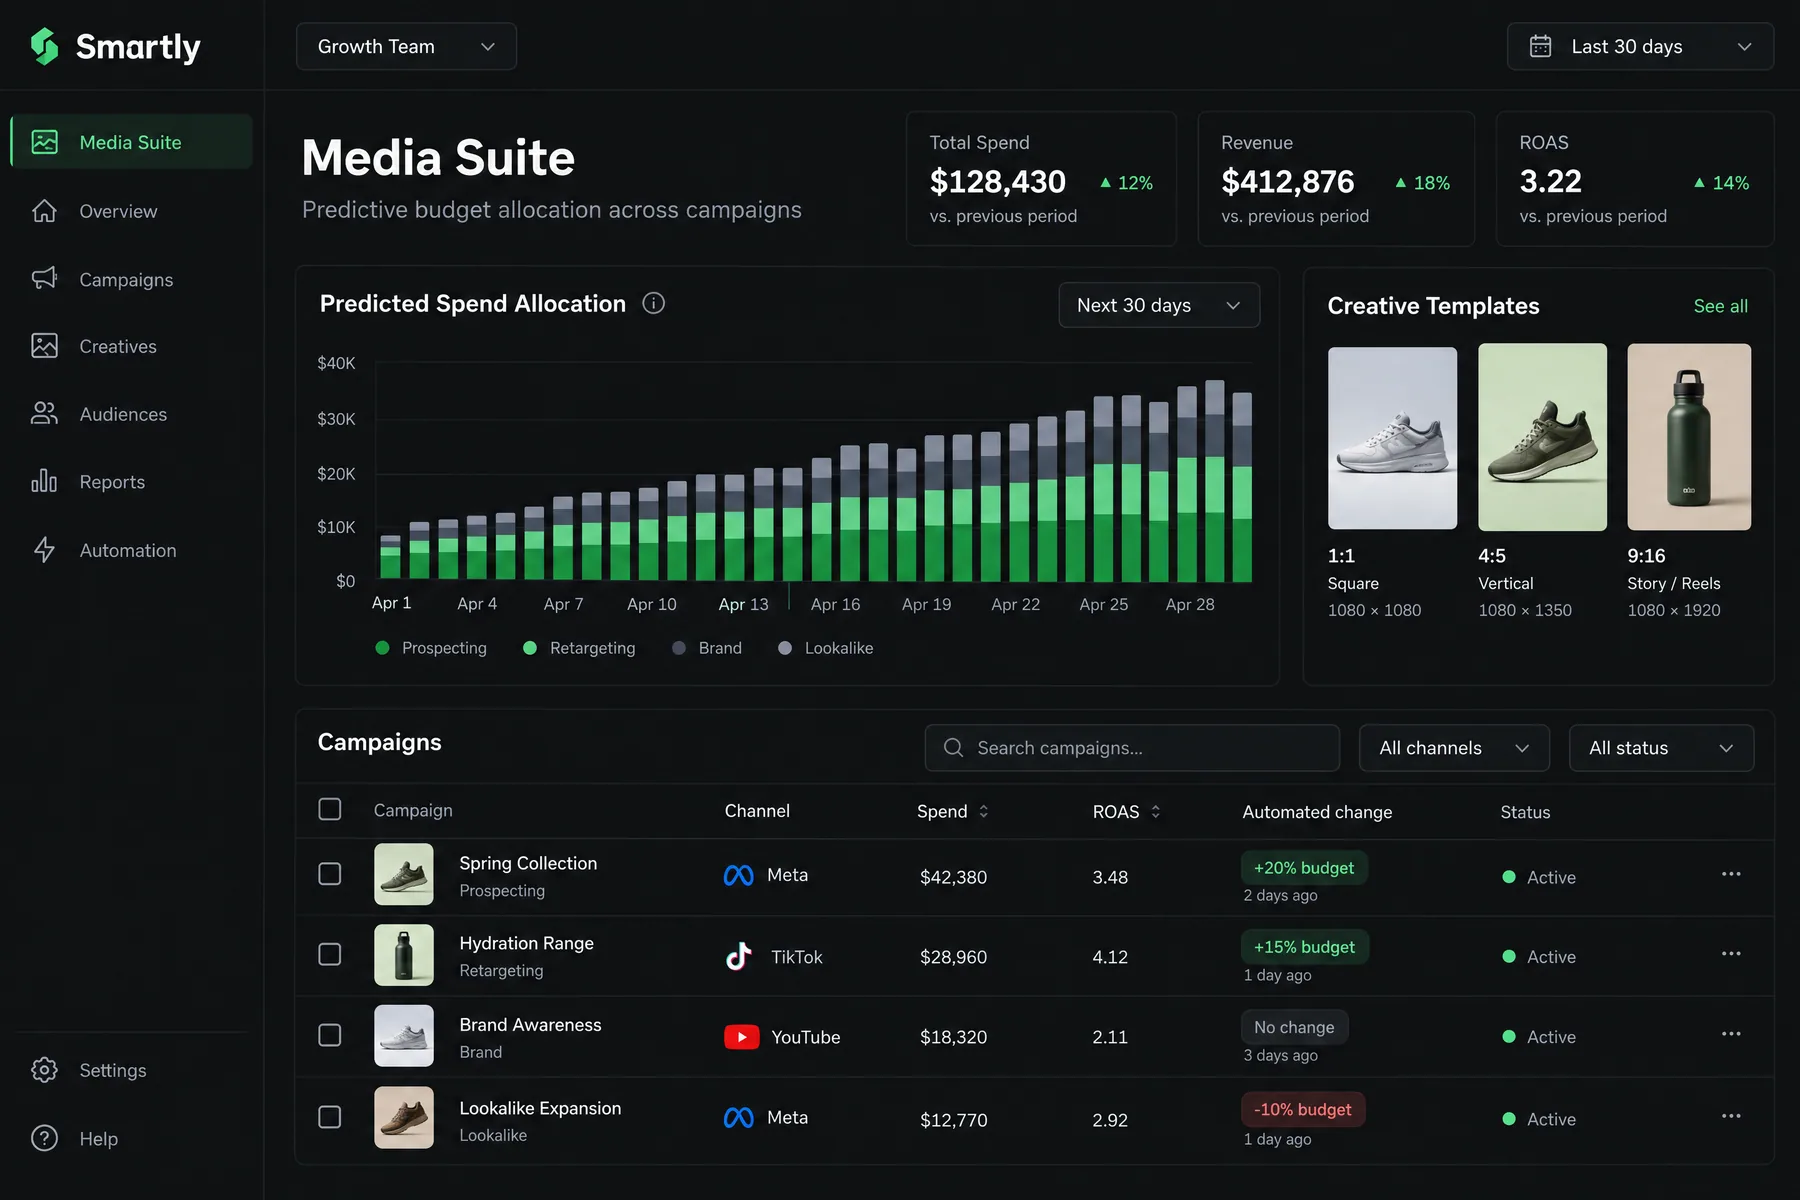Click the Smartly logo icon

pyautogui.click(x=45, y=46)
